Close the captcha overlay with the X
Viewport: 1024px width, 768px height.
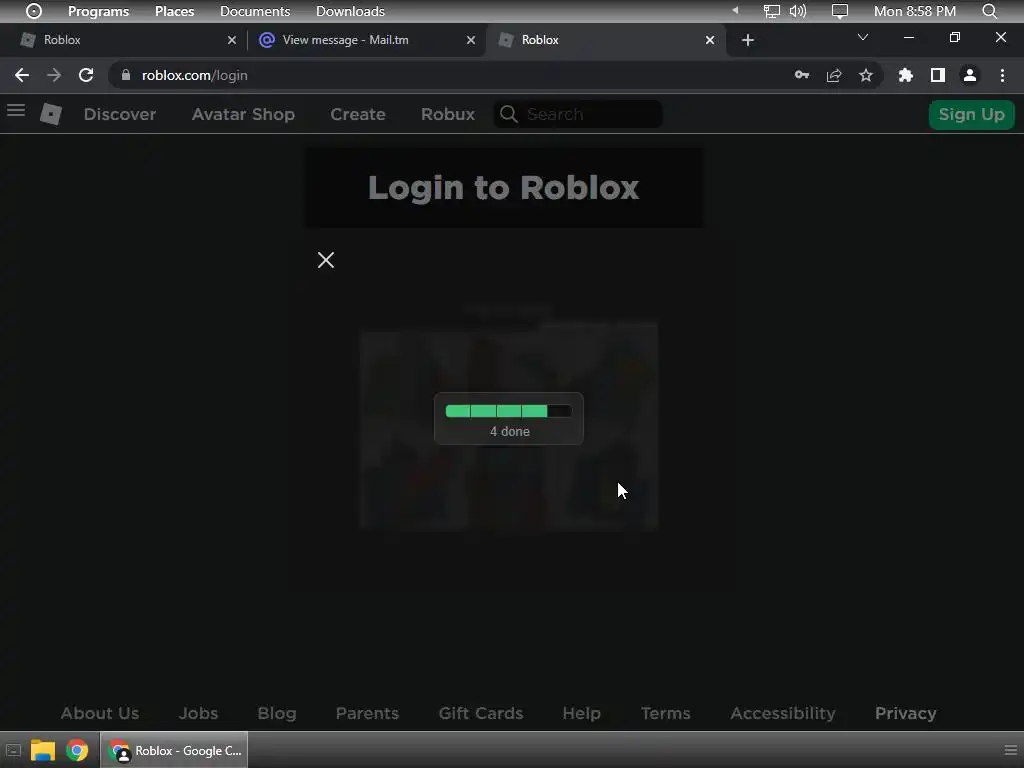pyautogui.click(x=326, y=260)
